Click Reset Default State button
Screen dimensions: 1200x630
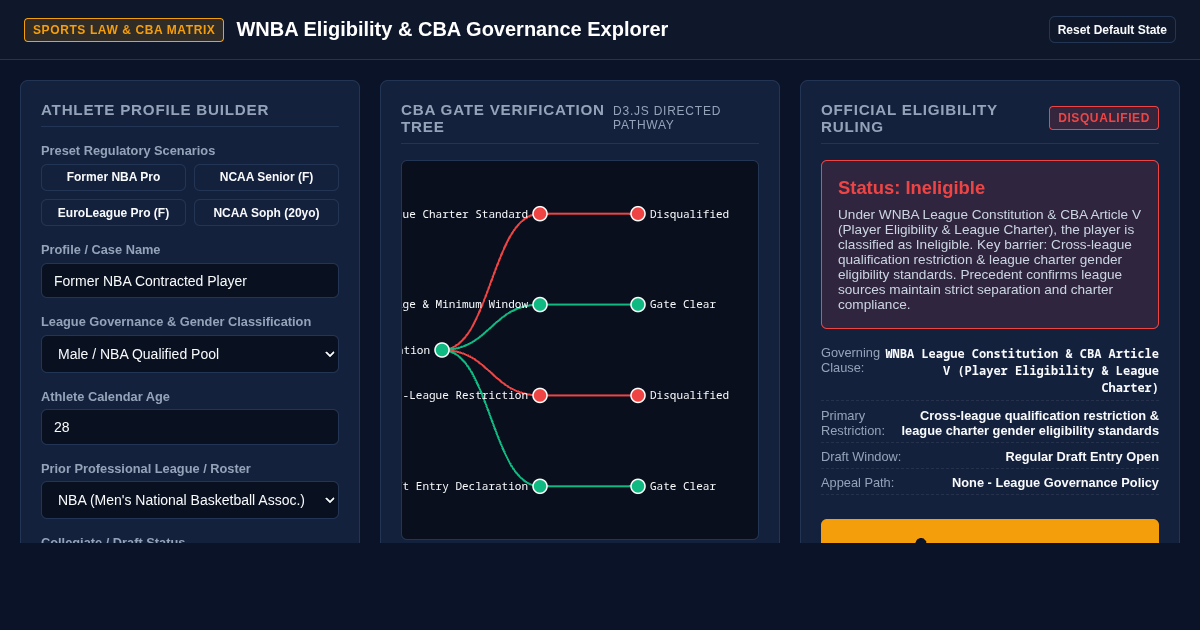1112,30
